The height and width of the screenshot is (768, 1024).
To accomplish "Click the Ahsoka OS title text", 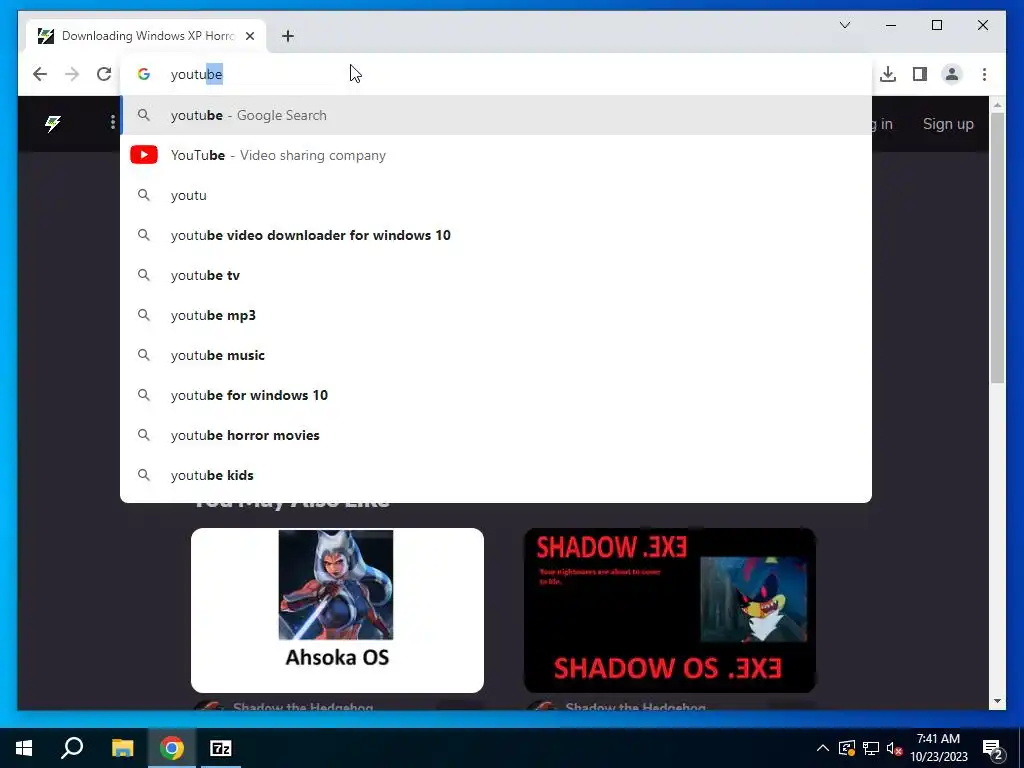I will (337, 657).
